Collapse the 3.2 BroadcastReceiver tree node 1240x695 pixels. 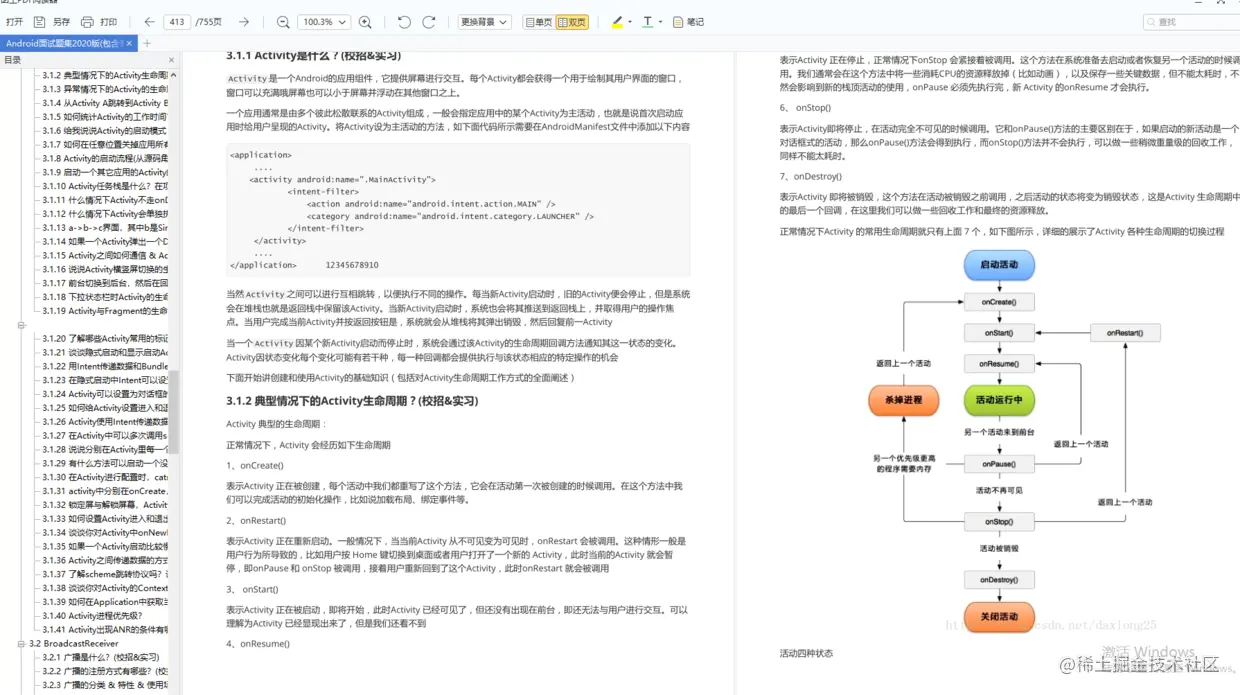[22, 644]
